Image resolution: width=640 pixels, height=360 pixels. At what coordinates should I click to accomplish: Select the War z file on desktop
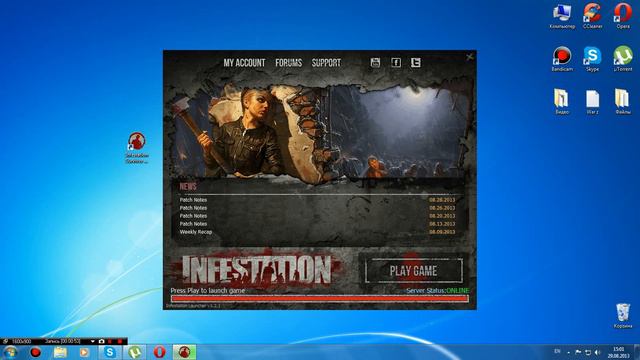[x=592, y=102]
